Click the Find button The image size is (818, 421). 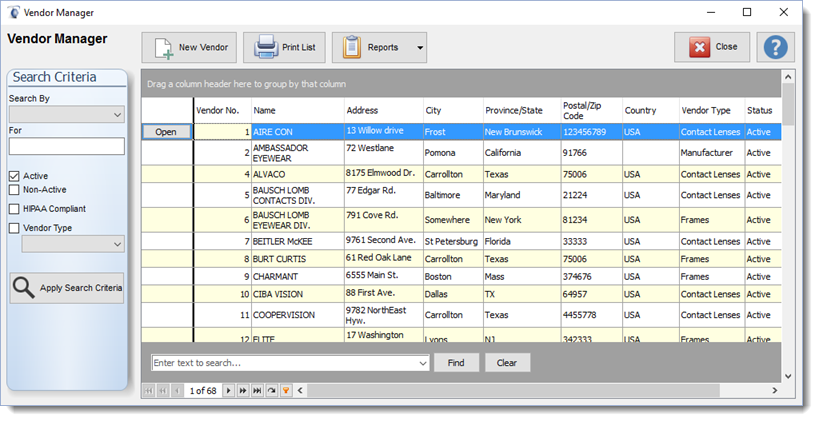(456, 363)
